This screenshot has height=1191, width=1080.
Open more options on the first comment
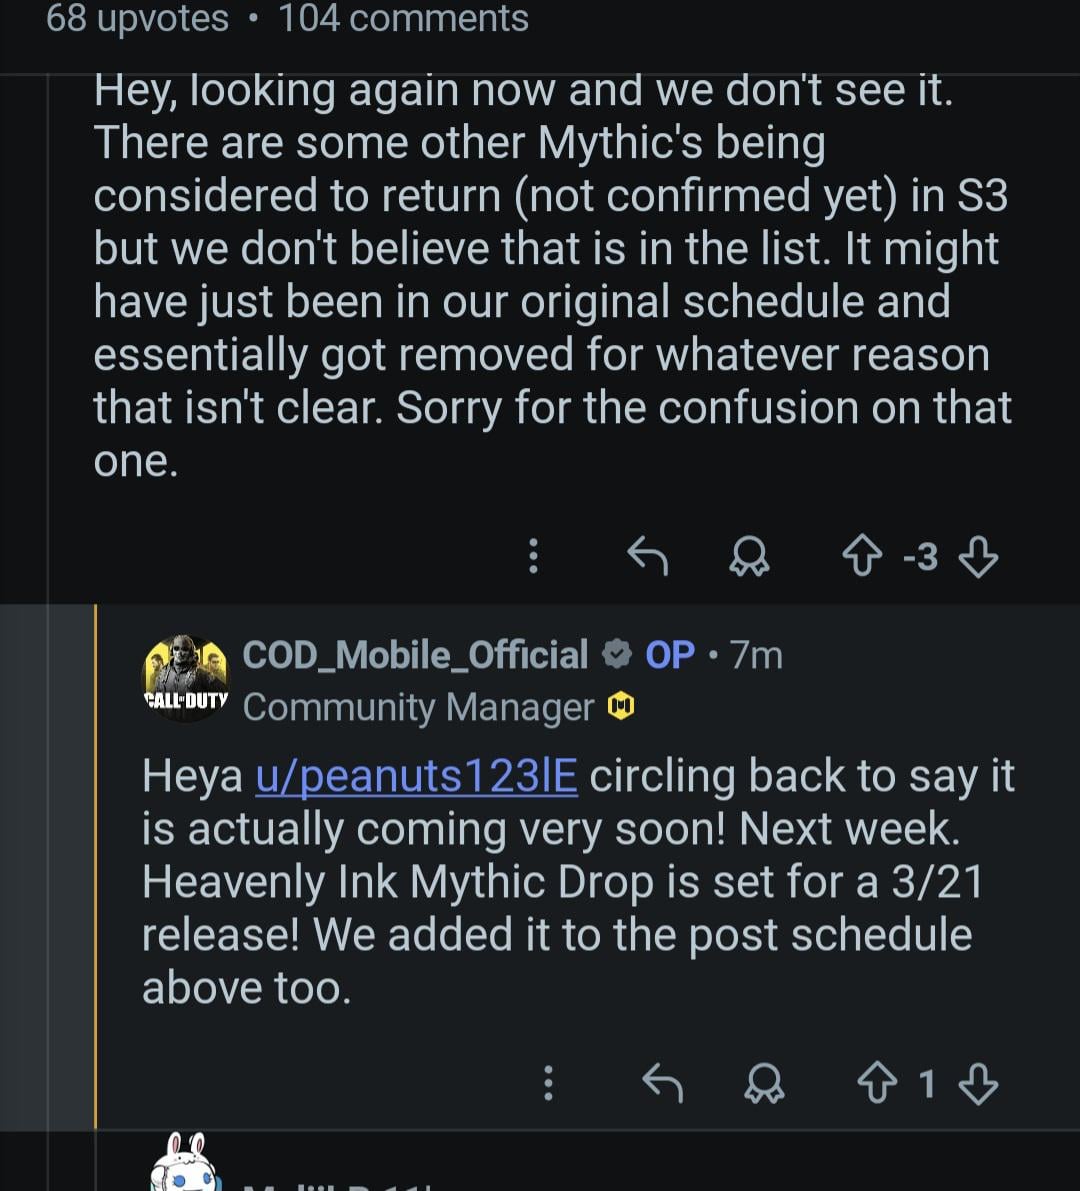pos(534,556)
